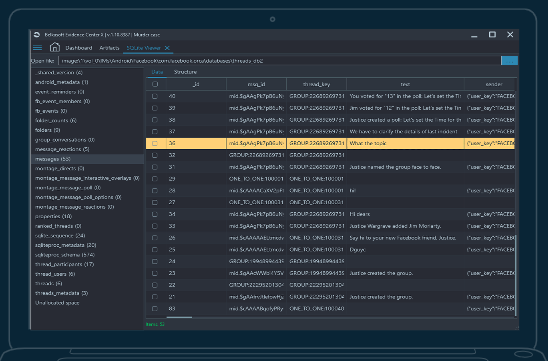Switch to the Dashboard tab
Viewport: 548px width, 361px height.
[x=79, y=48]
